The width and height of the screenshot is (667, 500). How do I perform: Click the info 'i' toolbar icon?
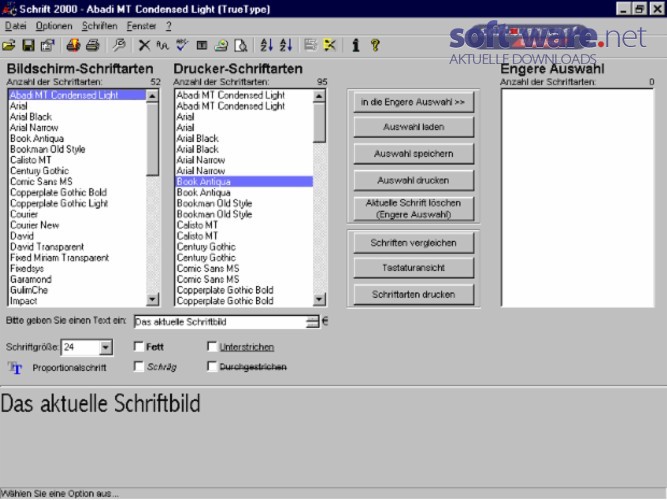coord(356,45)
